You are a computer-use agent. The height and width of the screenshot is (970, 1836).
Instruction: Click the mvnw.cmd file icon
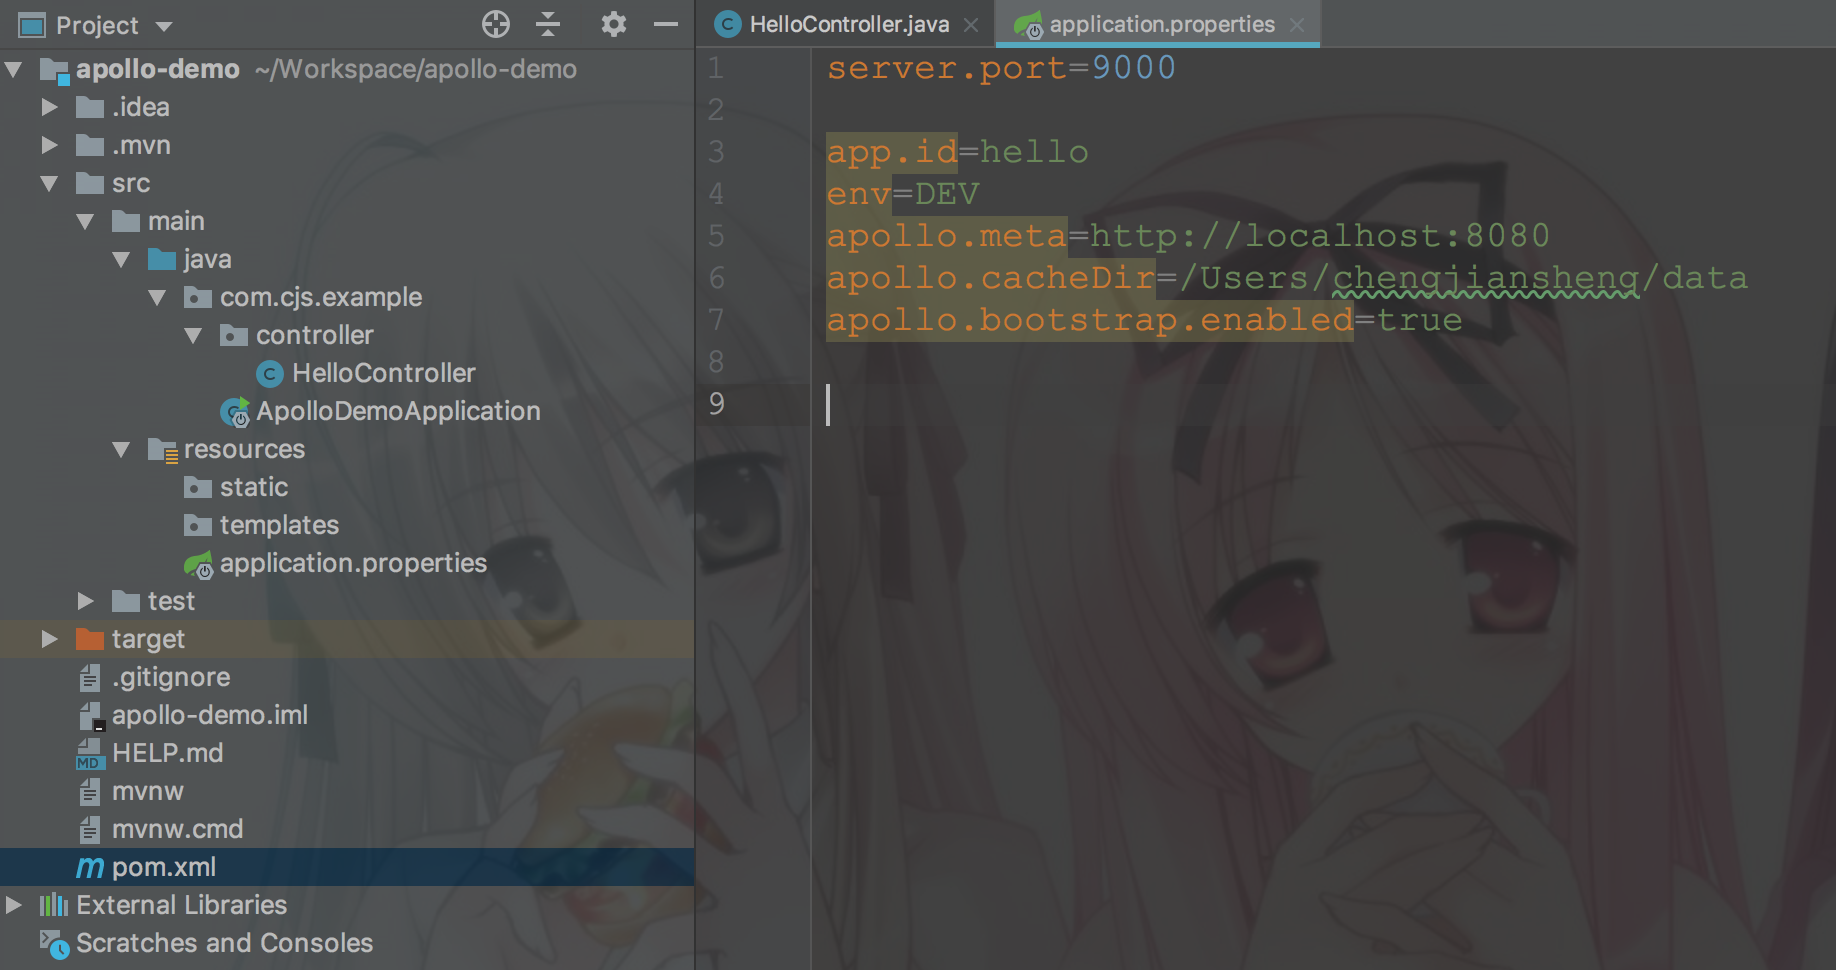click(x=90, y=830)
